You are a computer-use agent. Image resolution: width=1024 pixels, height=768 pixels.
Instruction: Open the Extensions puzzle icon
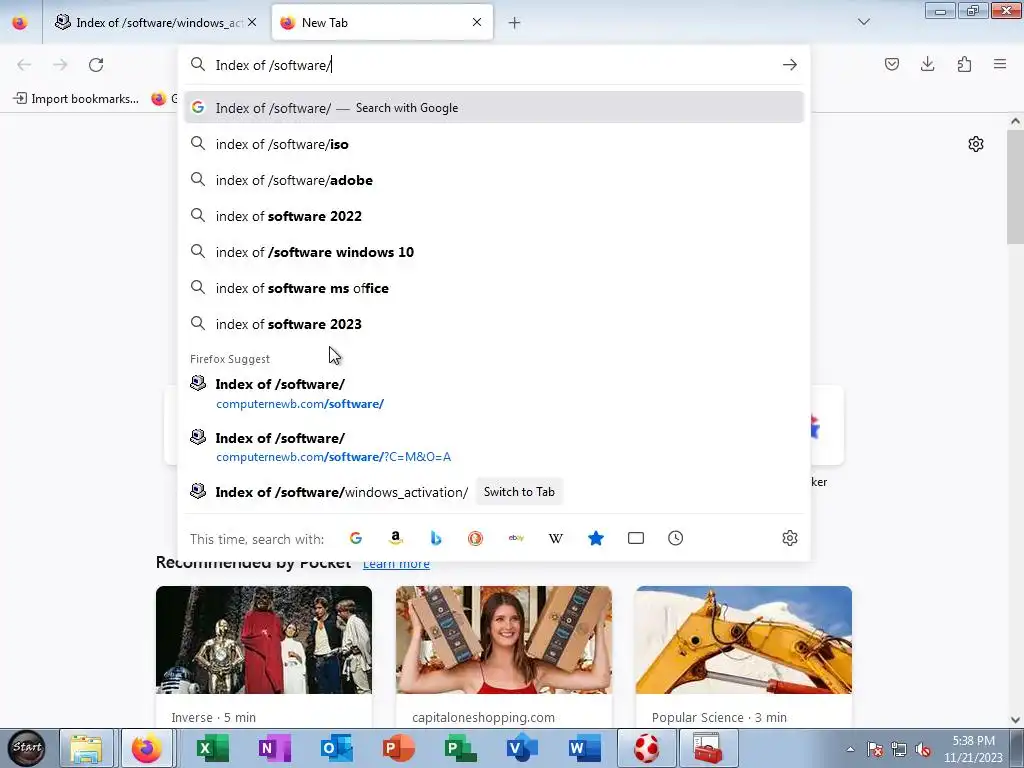(x=964, y=64)
